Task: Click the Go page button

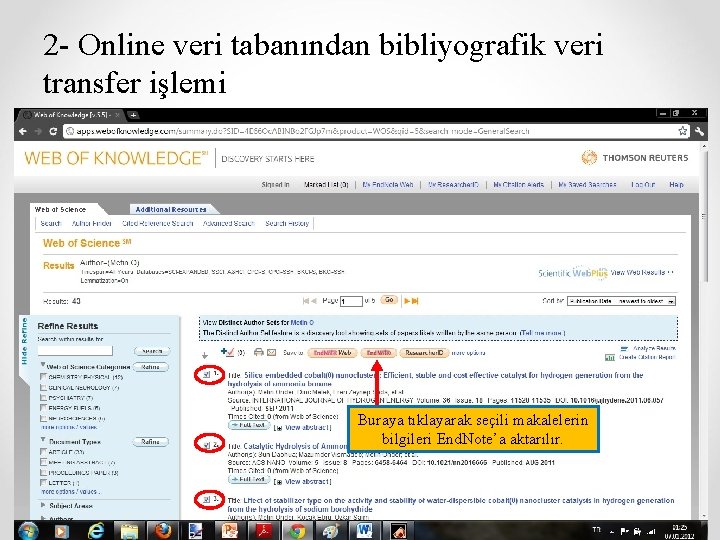Action: (389, 300)
